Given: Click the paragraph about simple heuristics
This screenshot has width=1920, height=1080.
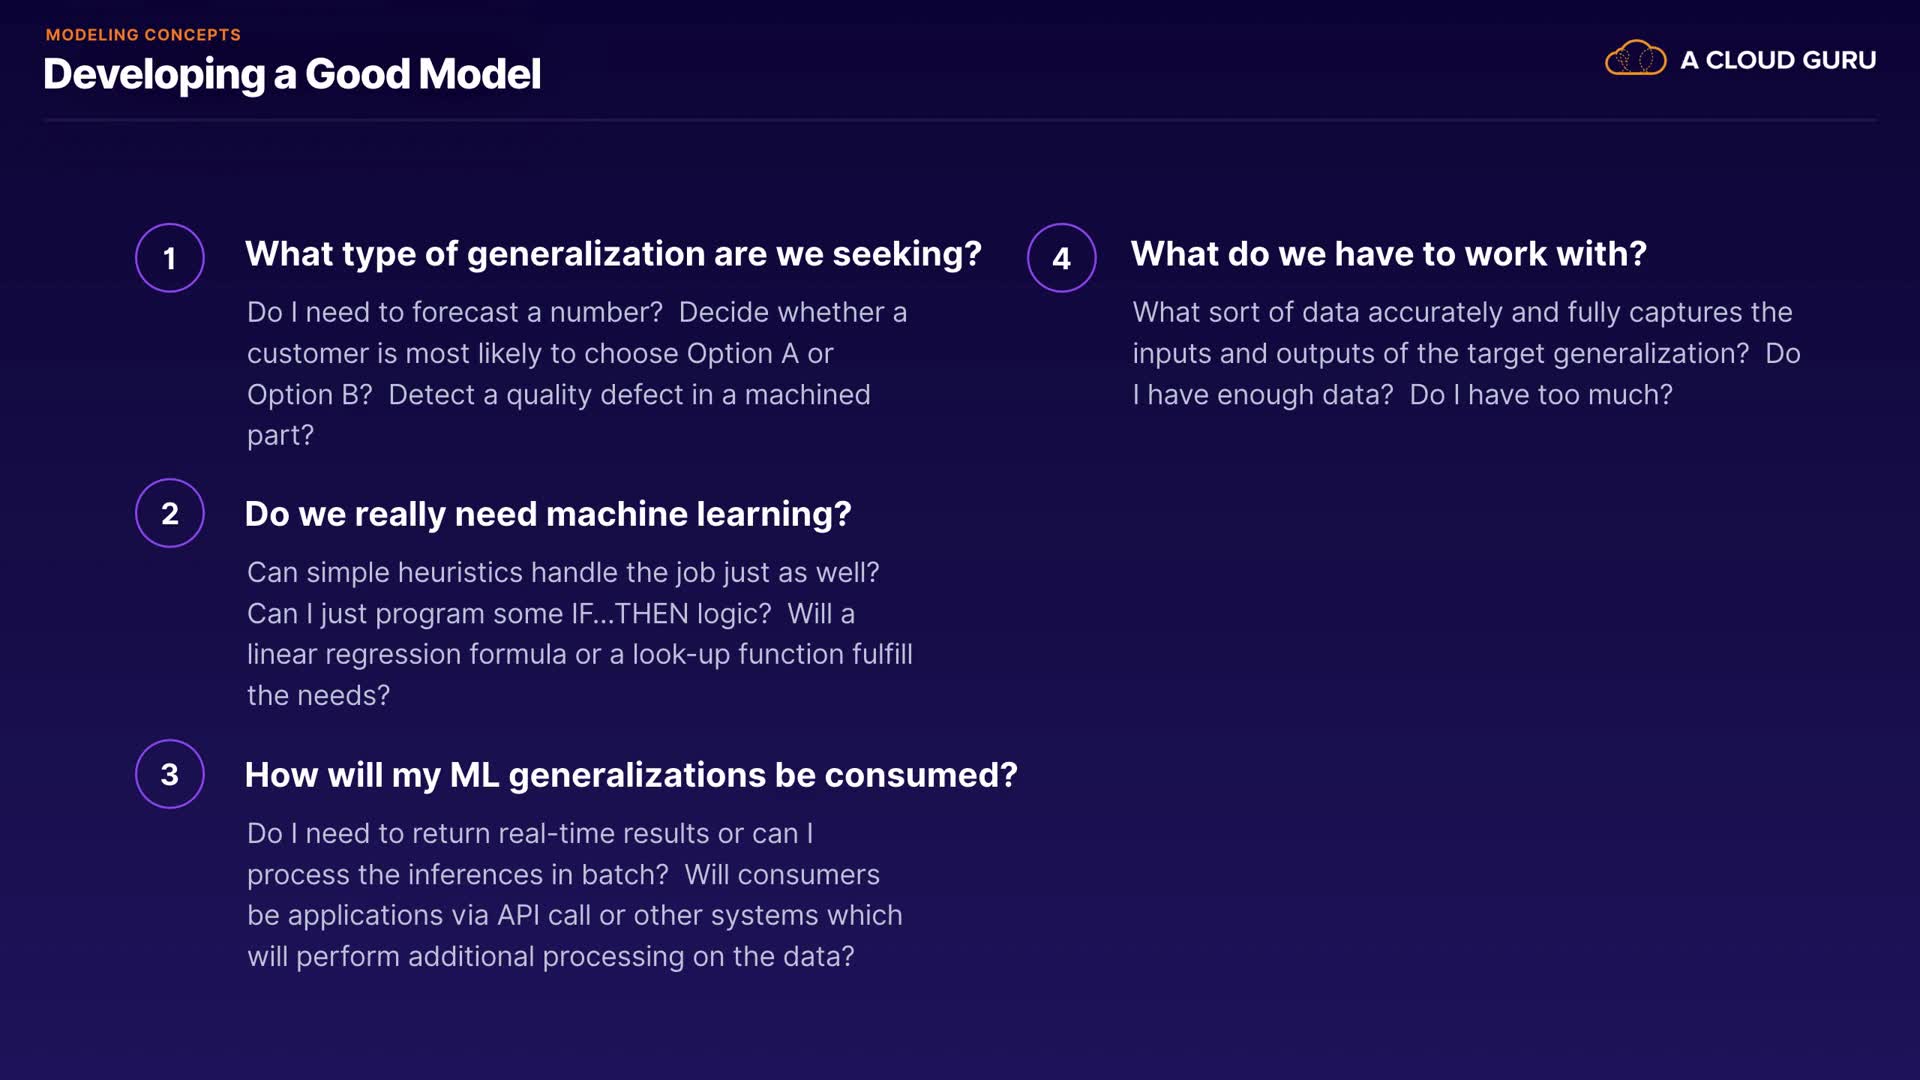Looking at the screenshot, I should 579,633.
